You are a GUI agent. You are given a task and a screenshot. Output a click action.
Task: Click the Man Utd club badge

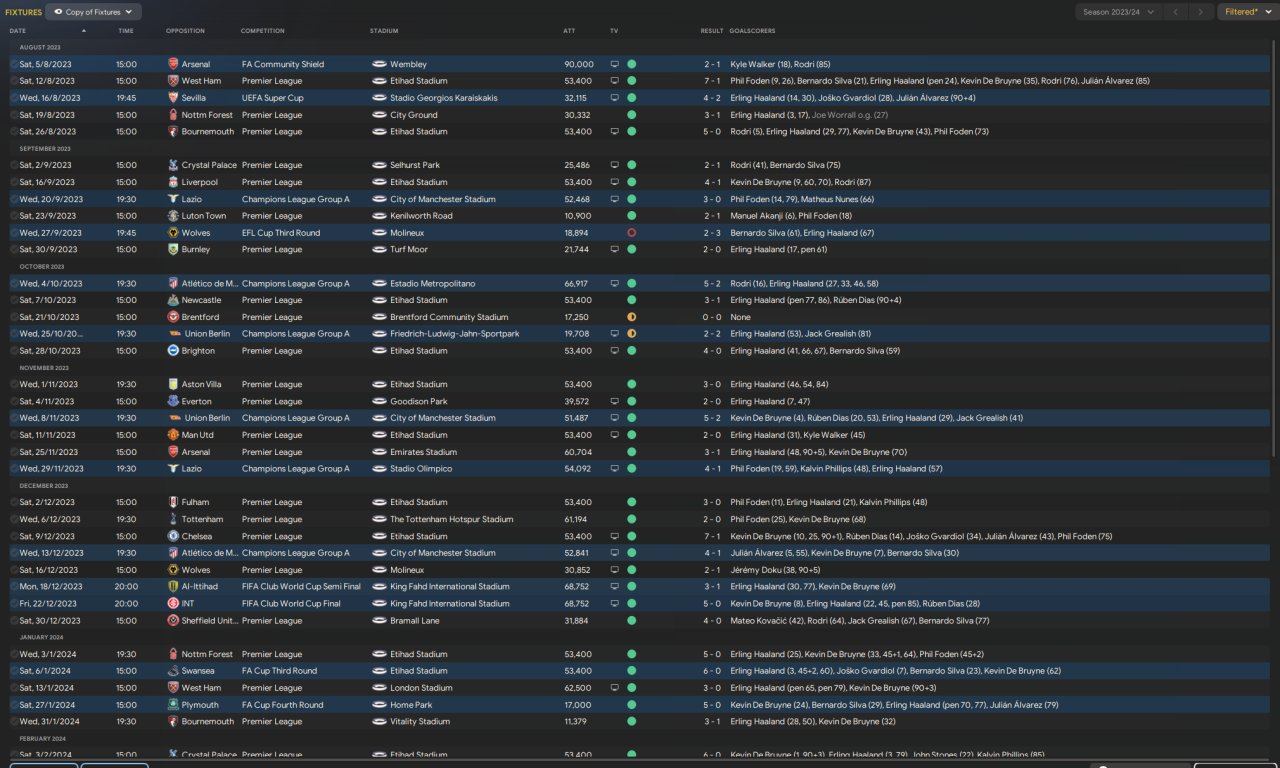(x=174, y=435)
